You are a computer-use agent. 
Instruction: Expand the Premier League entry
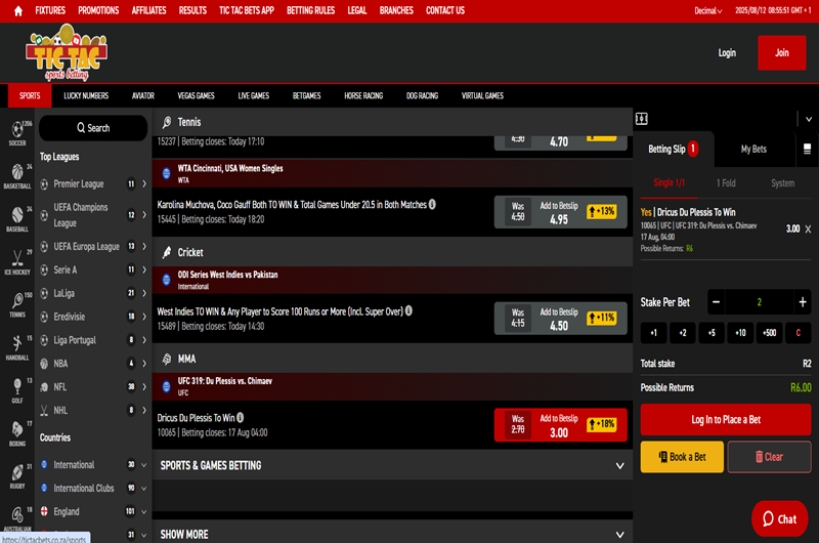click(144, 184)
